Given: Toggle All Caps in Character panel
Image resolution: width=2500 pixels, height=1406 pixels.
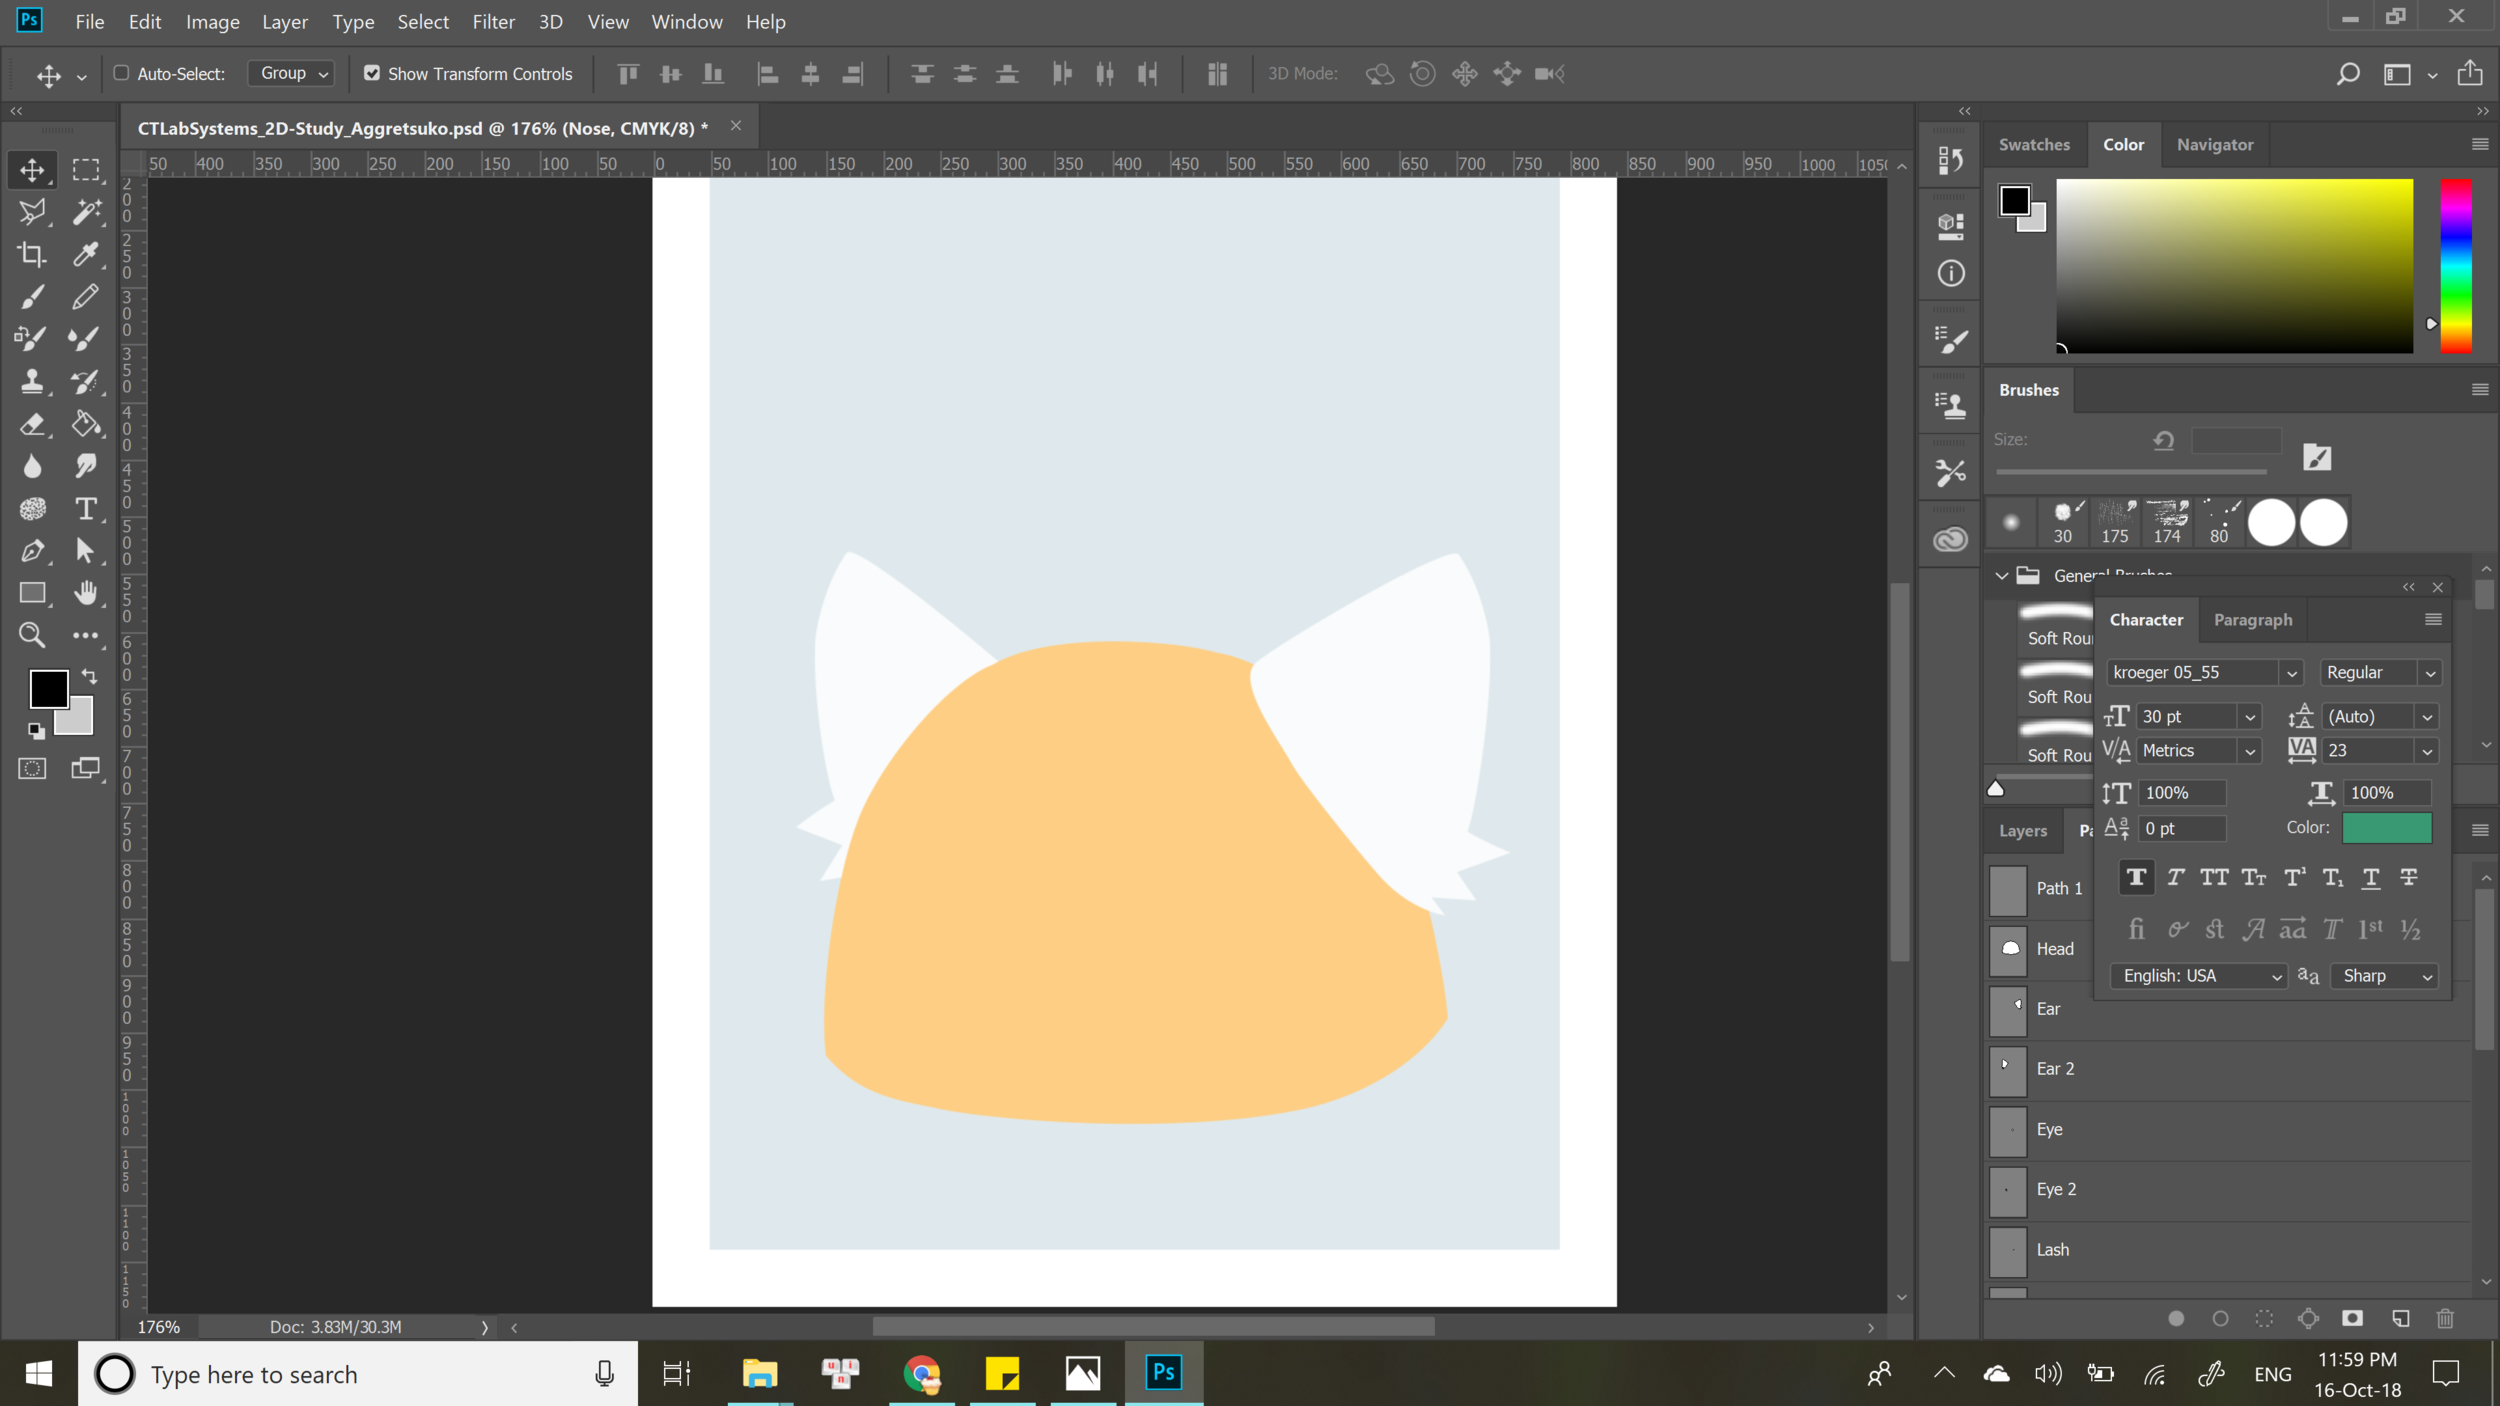Looking at the screenshot, I should tap(2214, 877).
